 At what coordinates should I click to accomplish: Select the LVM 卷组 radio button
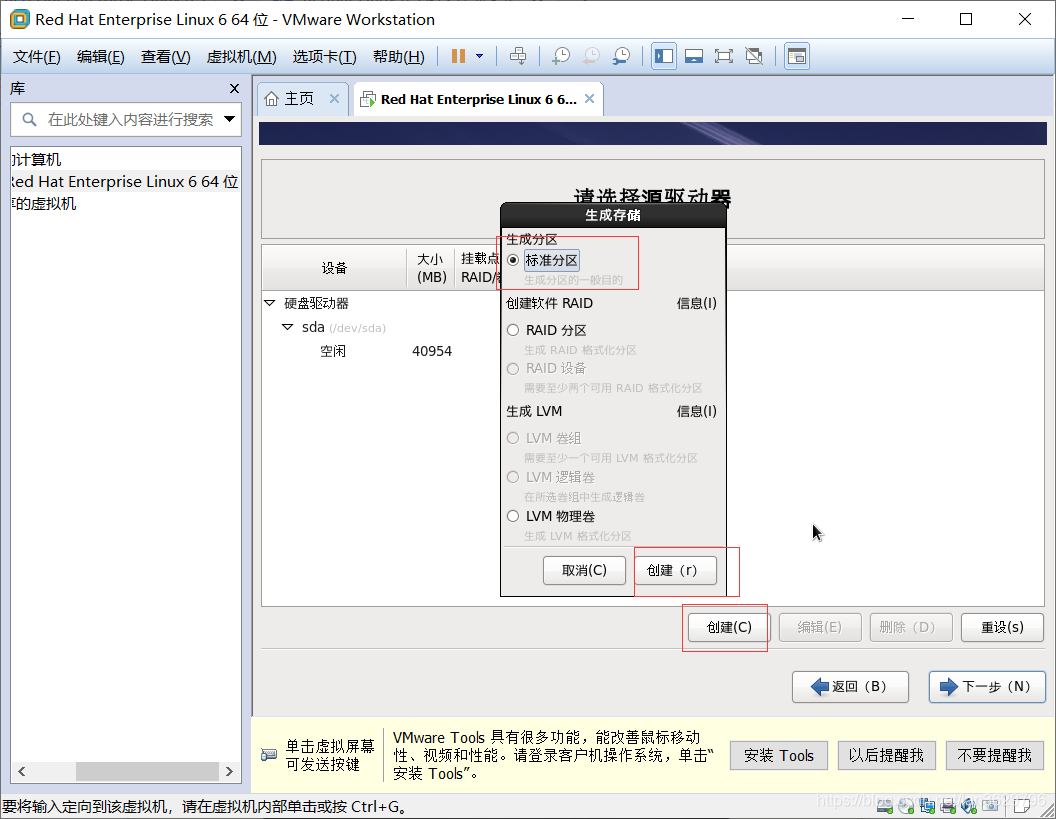513,438
